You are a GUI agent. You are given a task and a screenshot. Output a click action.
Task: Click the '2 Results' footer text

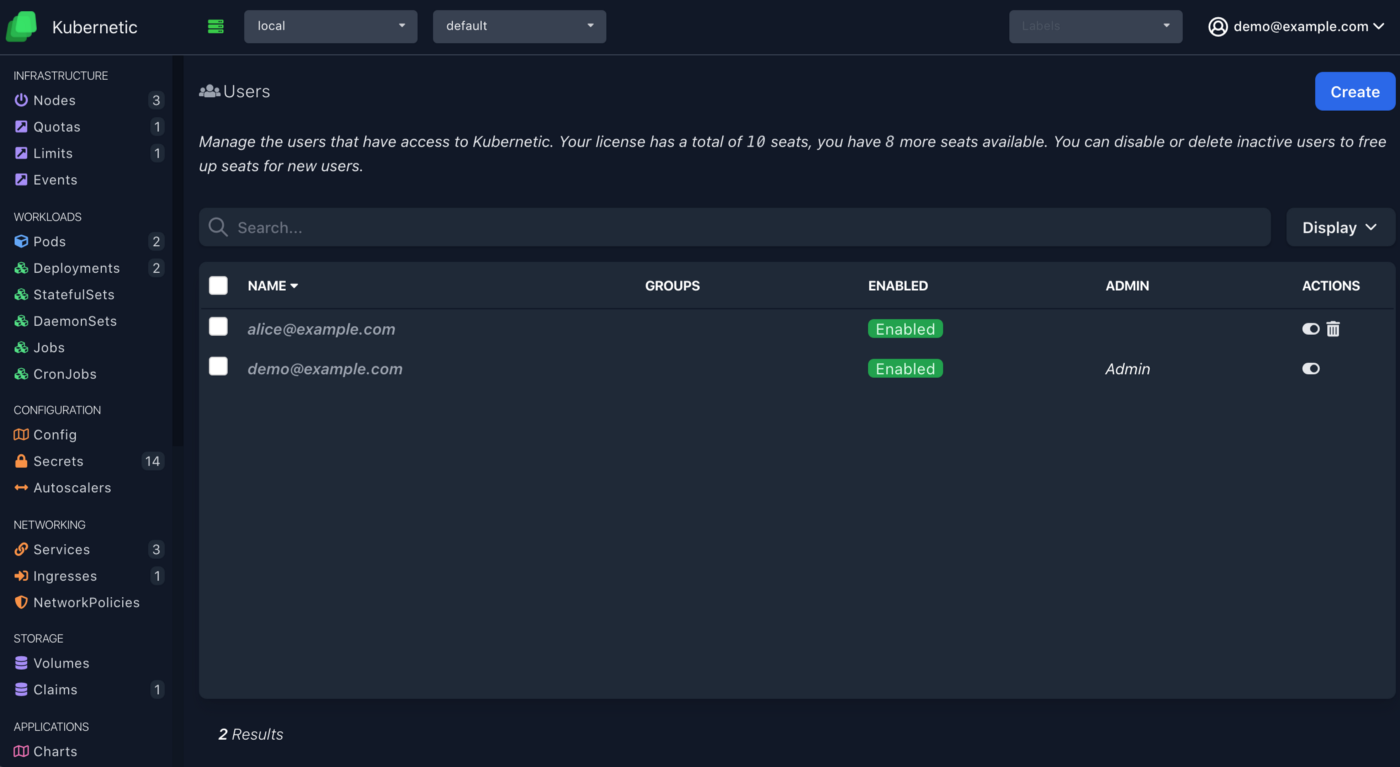(x=251, y=734)
